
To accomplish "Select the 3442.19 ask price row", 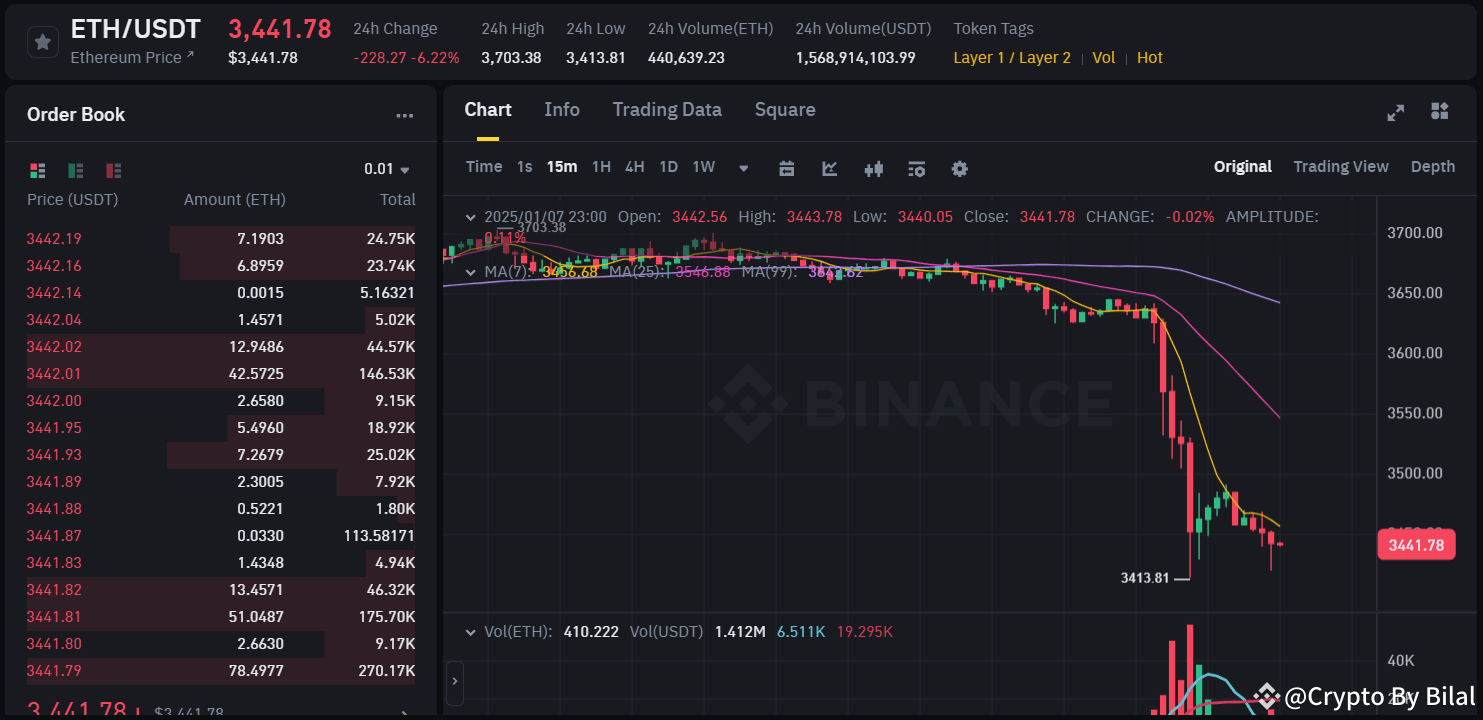I will (221, 239).
